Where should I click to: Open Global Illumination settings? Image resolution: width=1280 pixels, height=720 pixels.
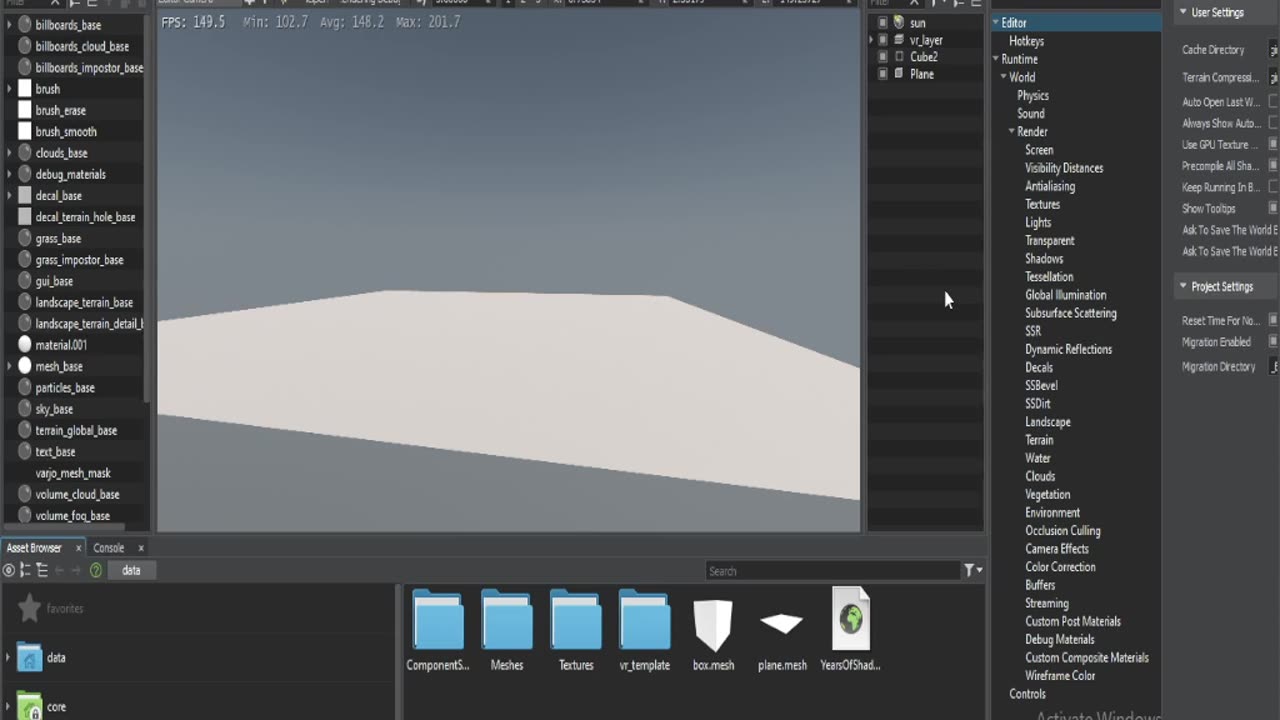coord(1065,295)
